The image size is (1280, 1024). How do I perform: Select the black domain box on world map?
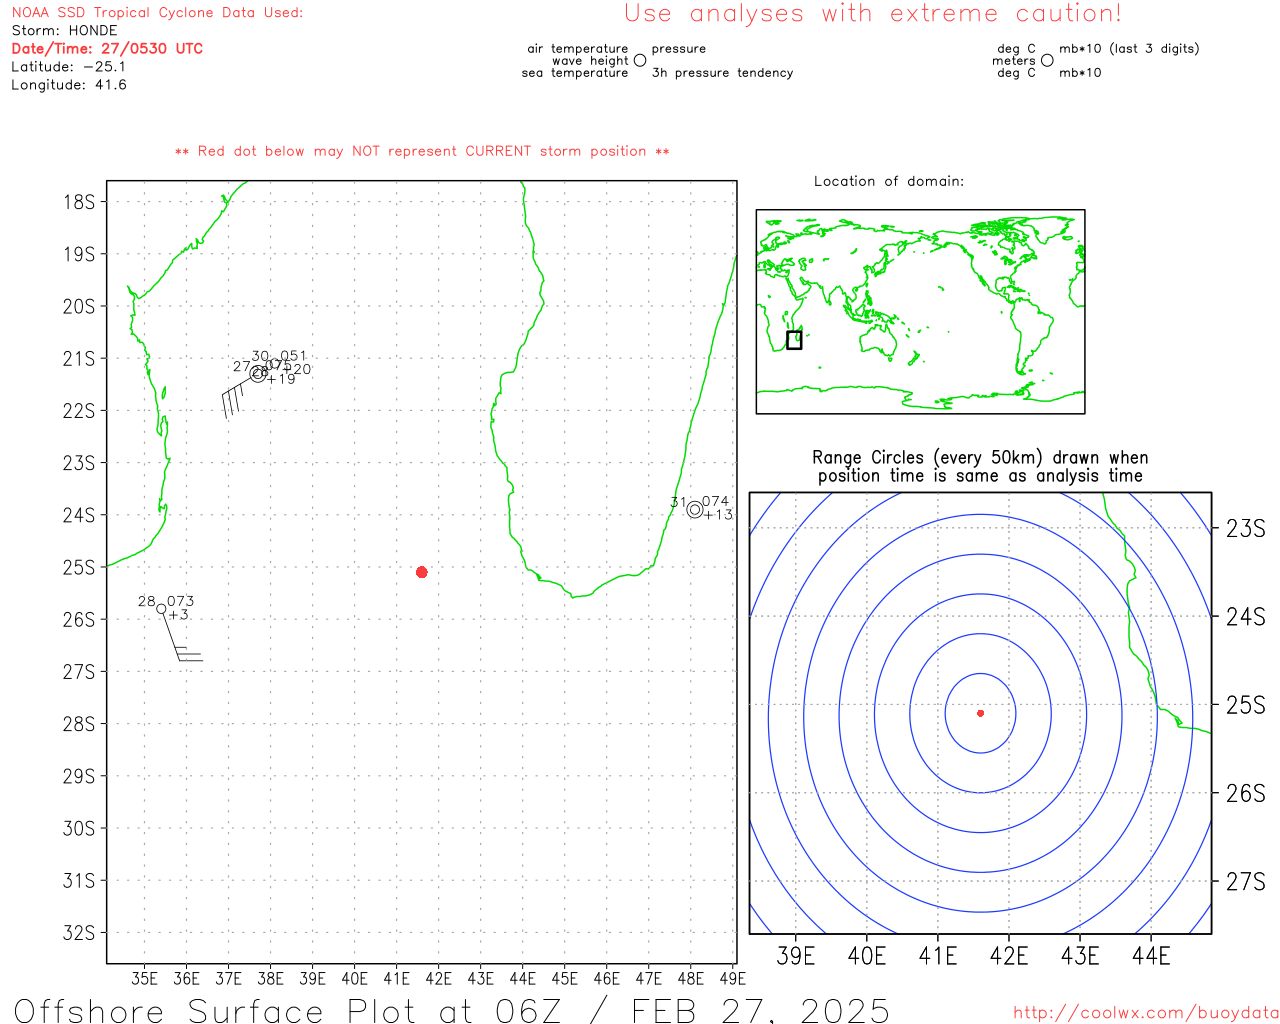(794, 340)
